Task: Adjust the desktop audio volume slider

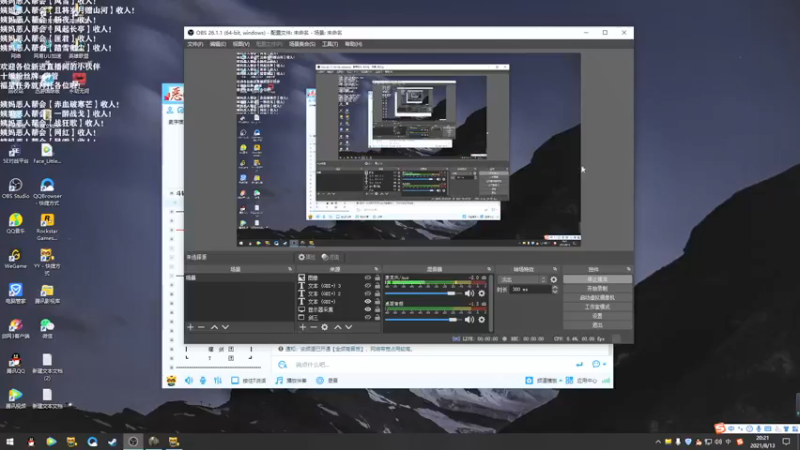Action: [x=423, y=320]
